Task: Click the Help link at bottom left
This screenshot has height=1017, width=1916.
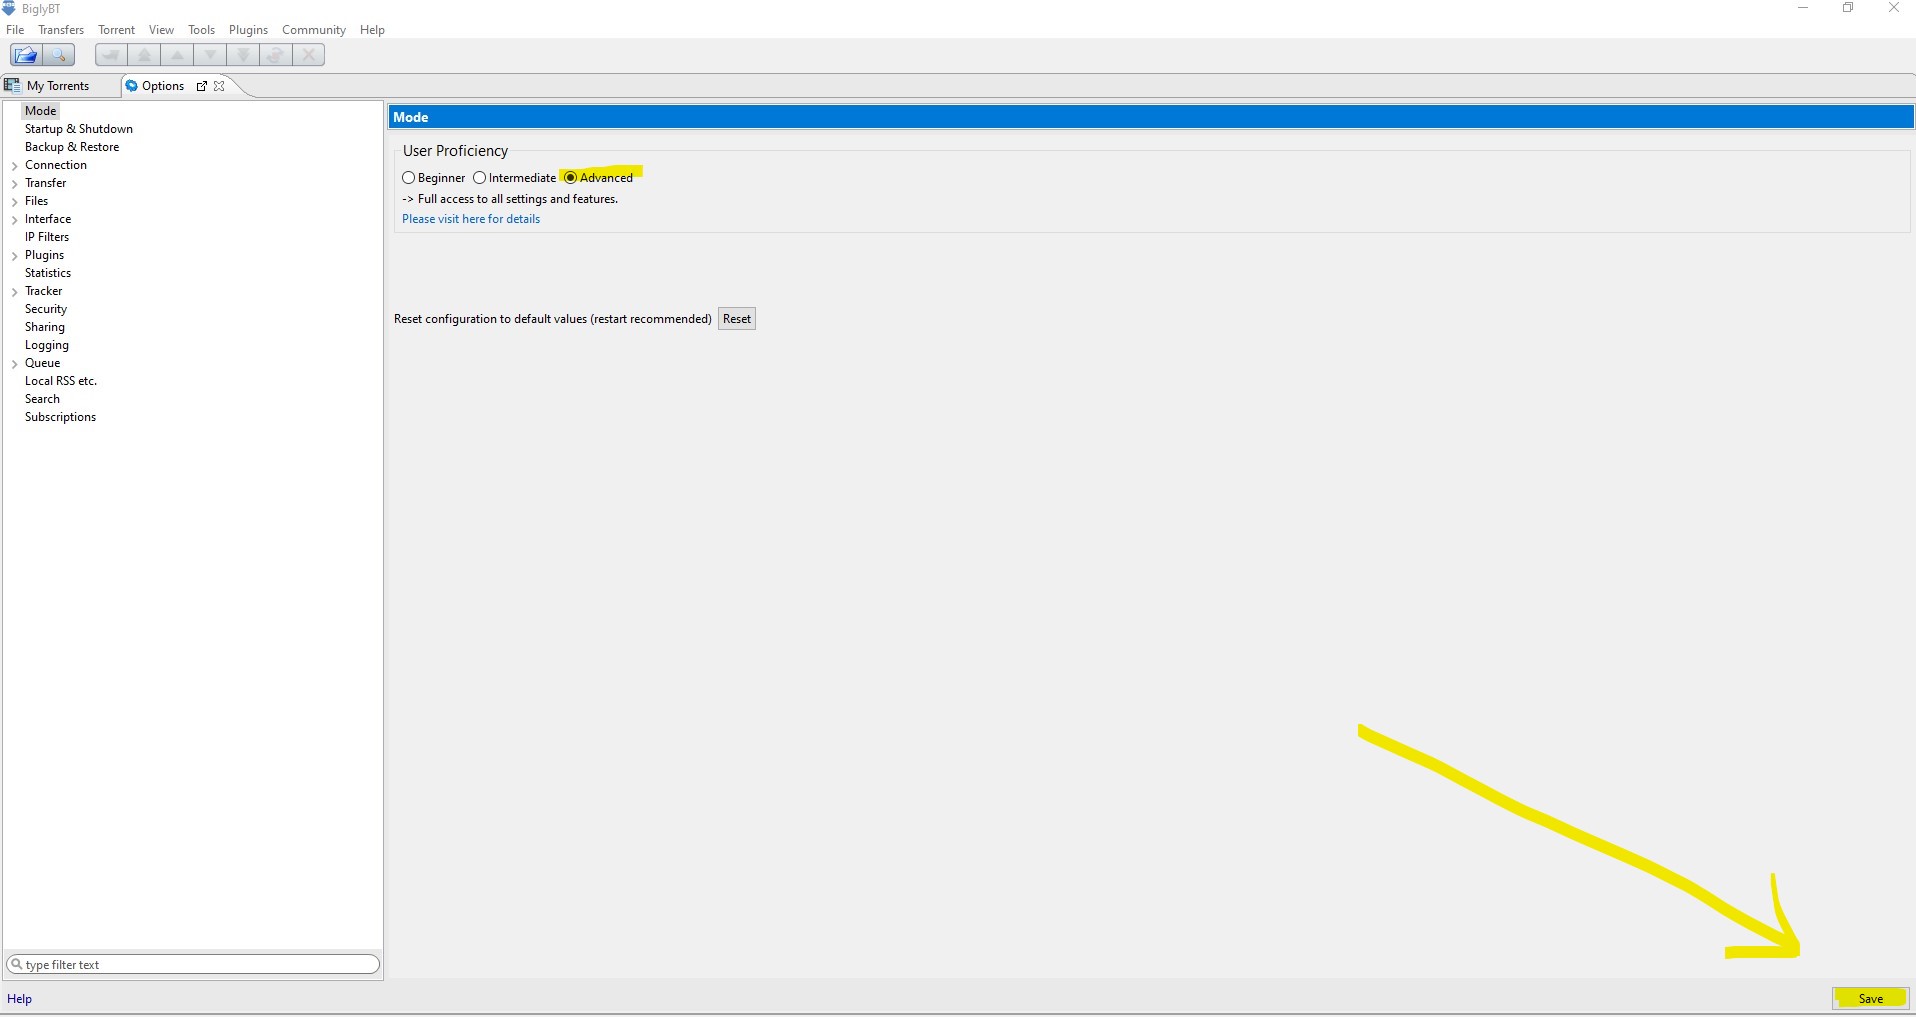Action: click(20, 999)
